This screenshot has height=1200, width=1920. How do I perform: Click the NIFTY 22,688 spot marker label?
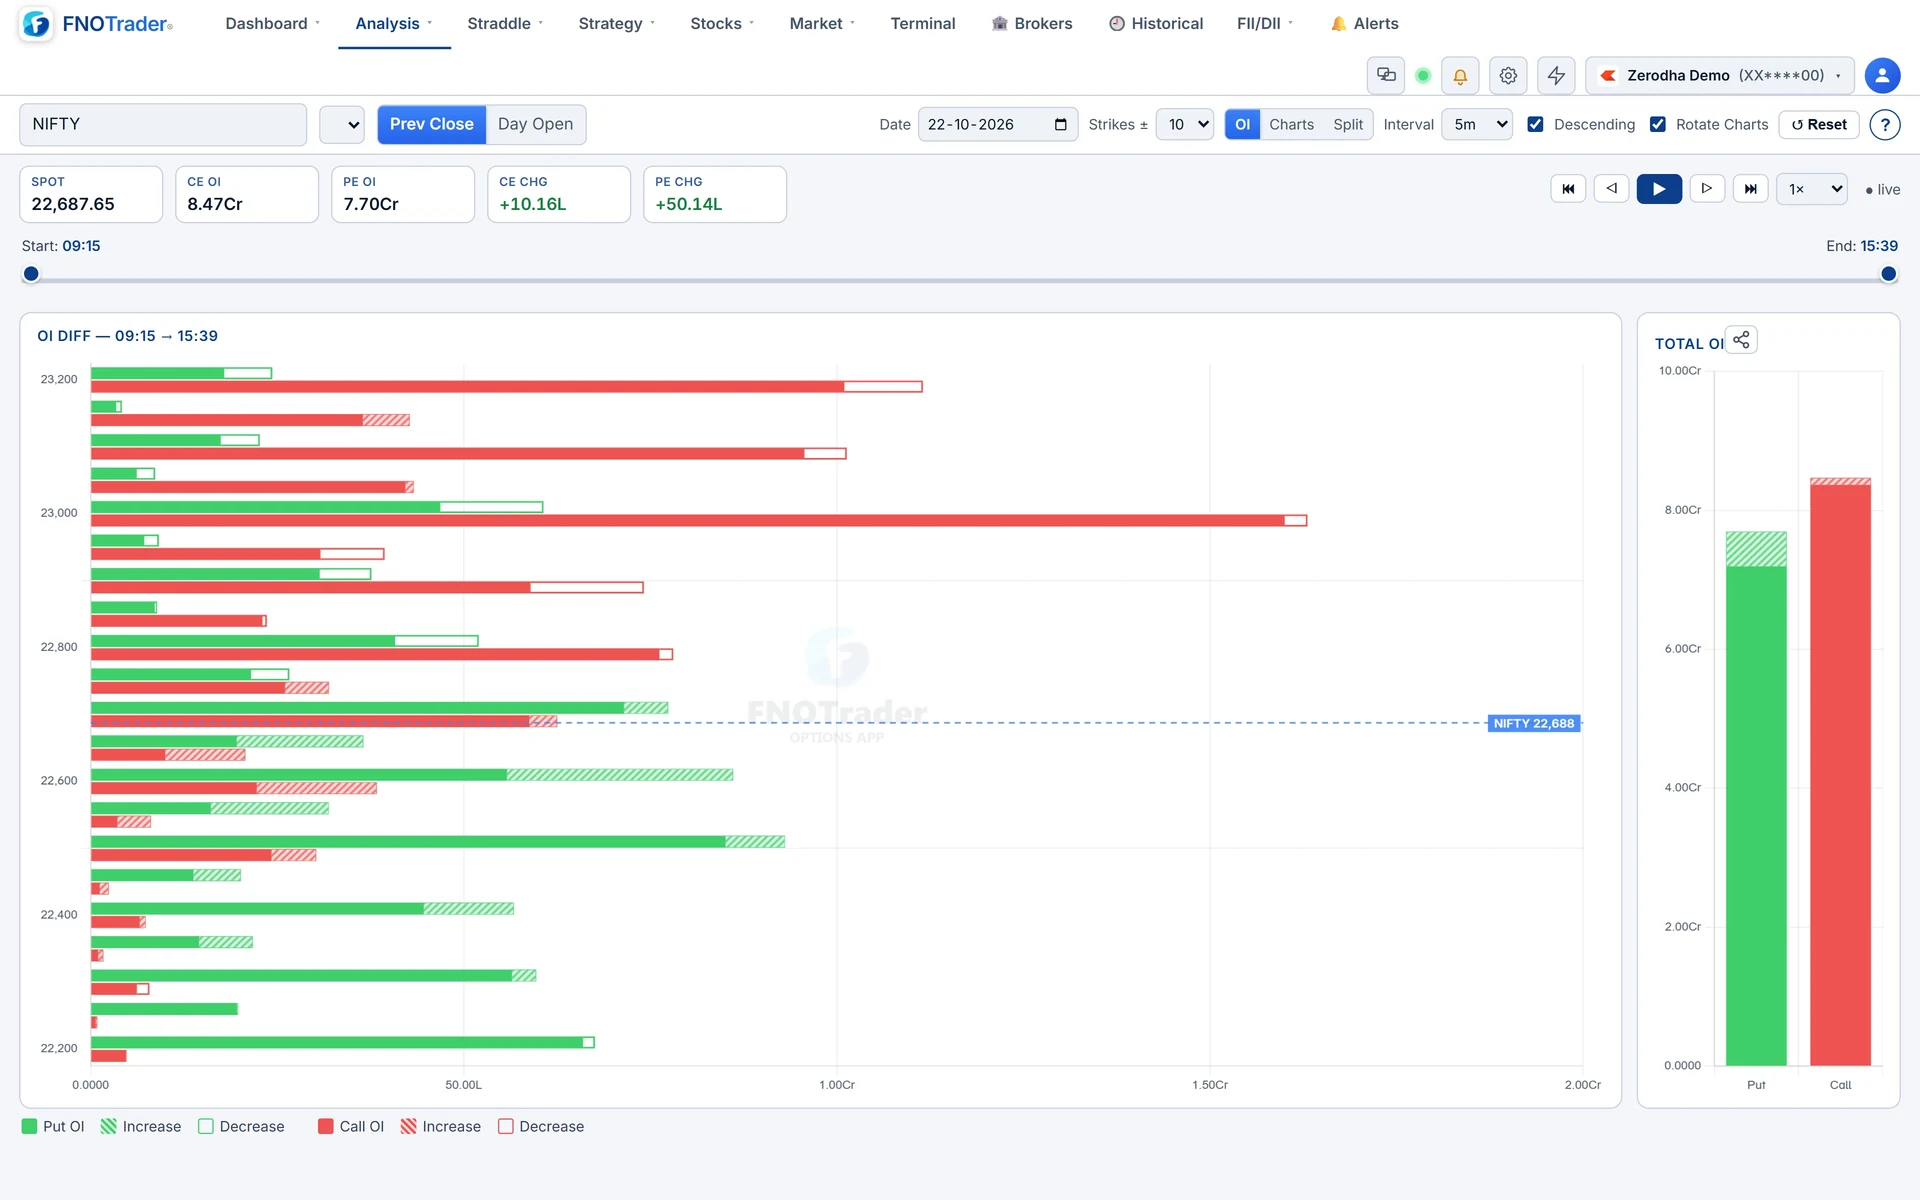(x=1534, y=723)
